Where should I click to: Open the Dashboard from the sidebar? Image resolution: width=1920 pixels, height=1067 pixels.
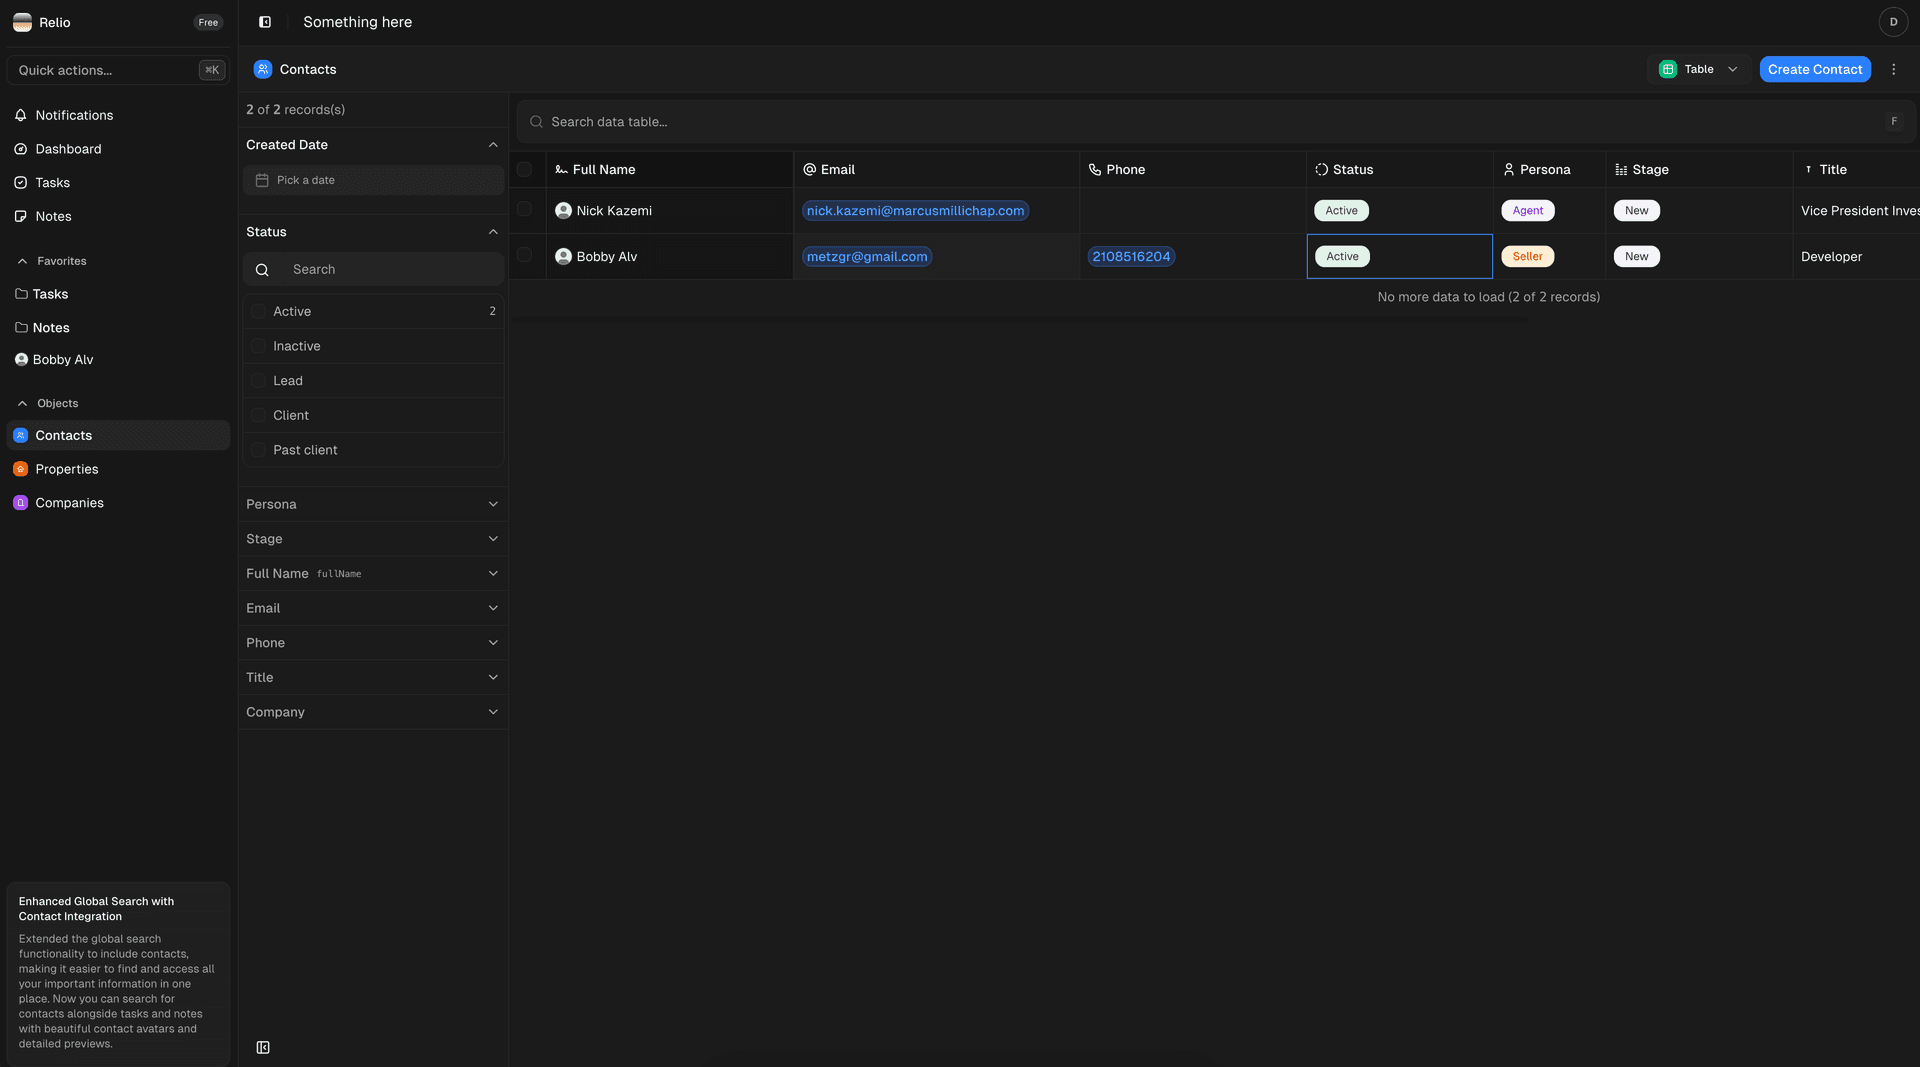[67, 149]
